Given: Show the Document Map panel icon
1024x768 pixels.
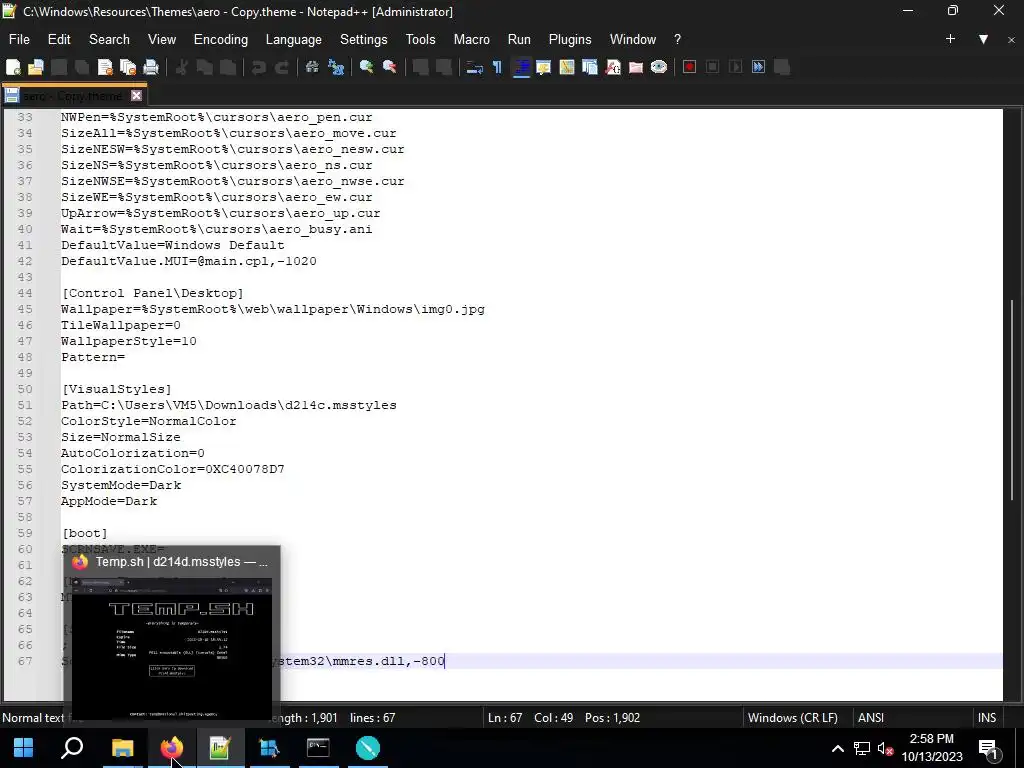Looking at the screenshot, I should (x=566, y=67).
